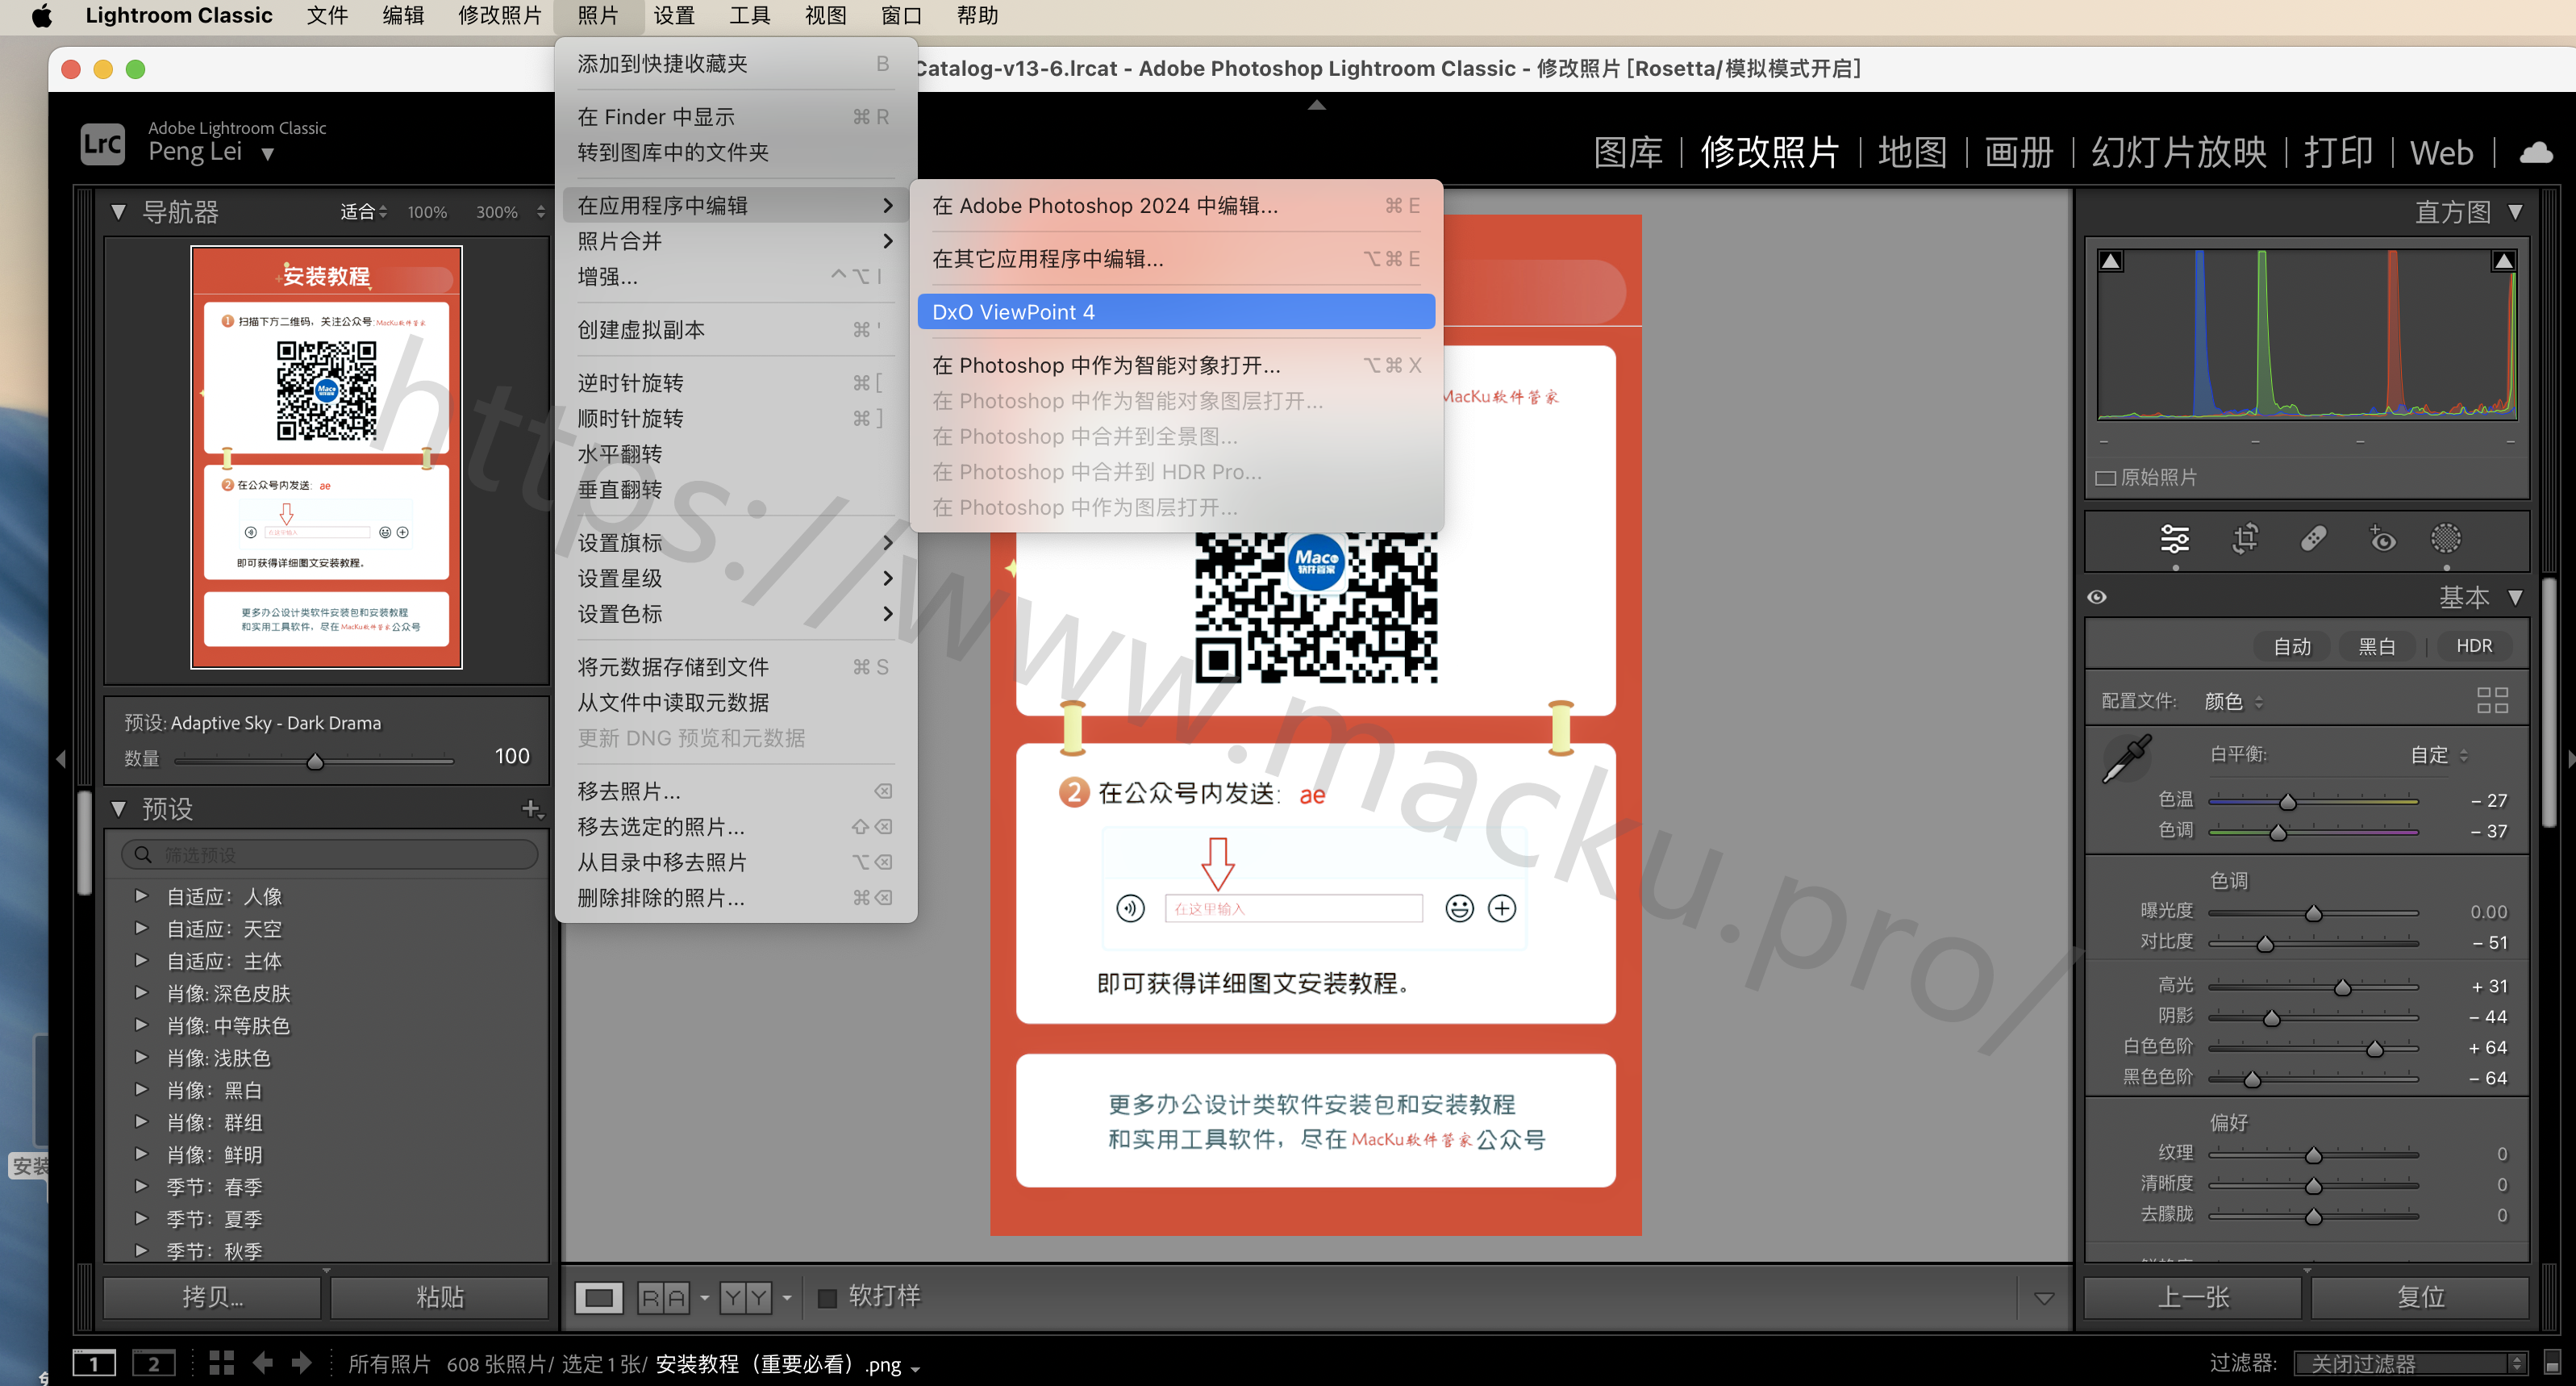Collapse the 预设 panel triangle
2576x1386 pixels.
tap(118, 808)
